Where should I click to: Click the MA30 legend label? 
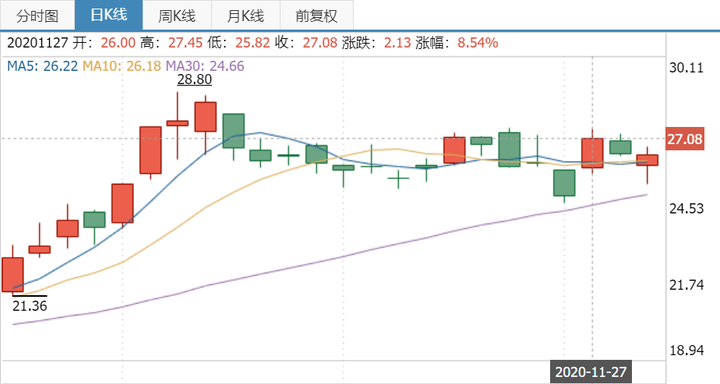[x=205, y=66]
